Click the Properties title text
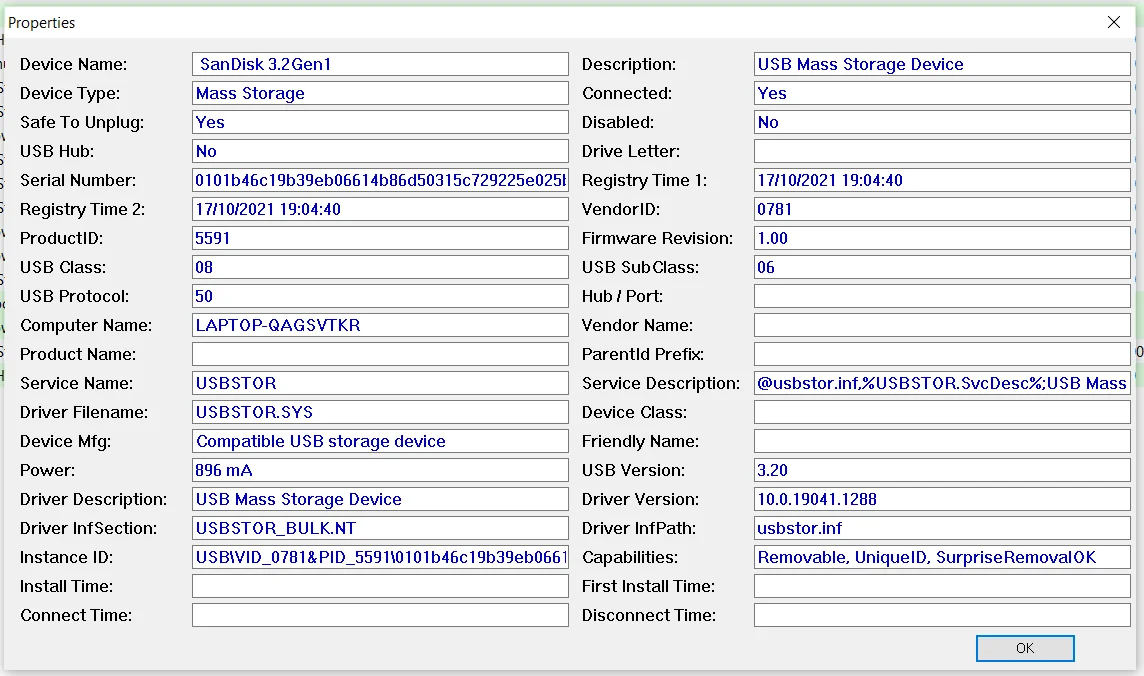 [42, 23]
